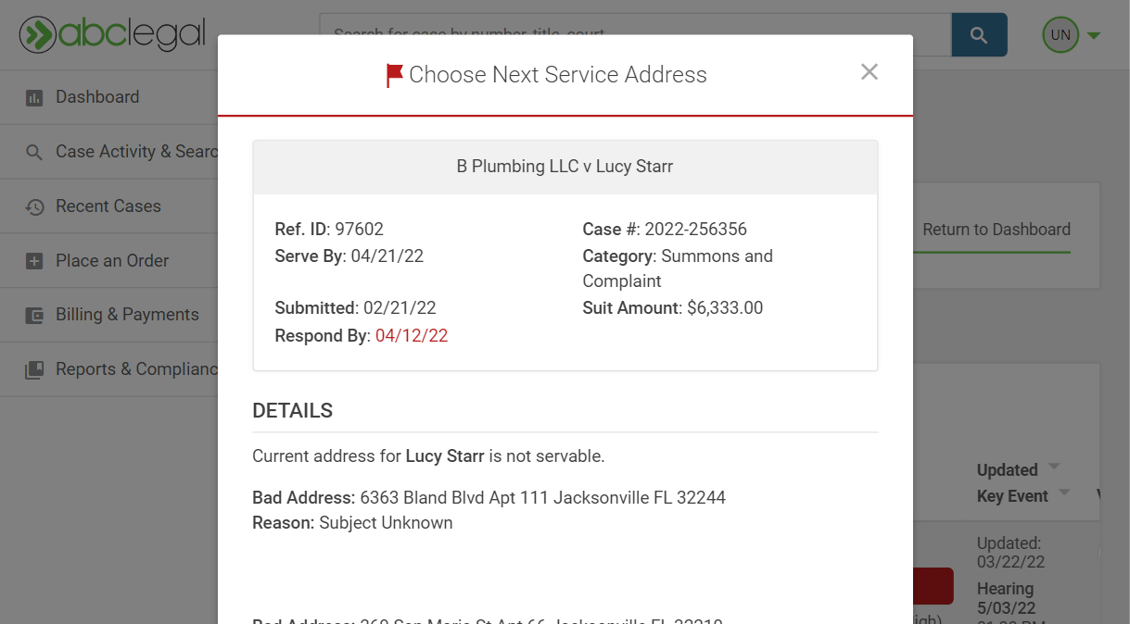The image size is (1130, 624).
Task: Click the payment card icon next to Billing & Payments
Action: [34, 314]
